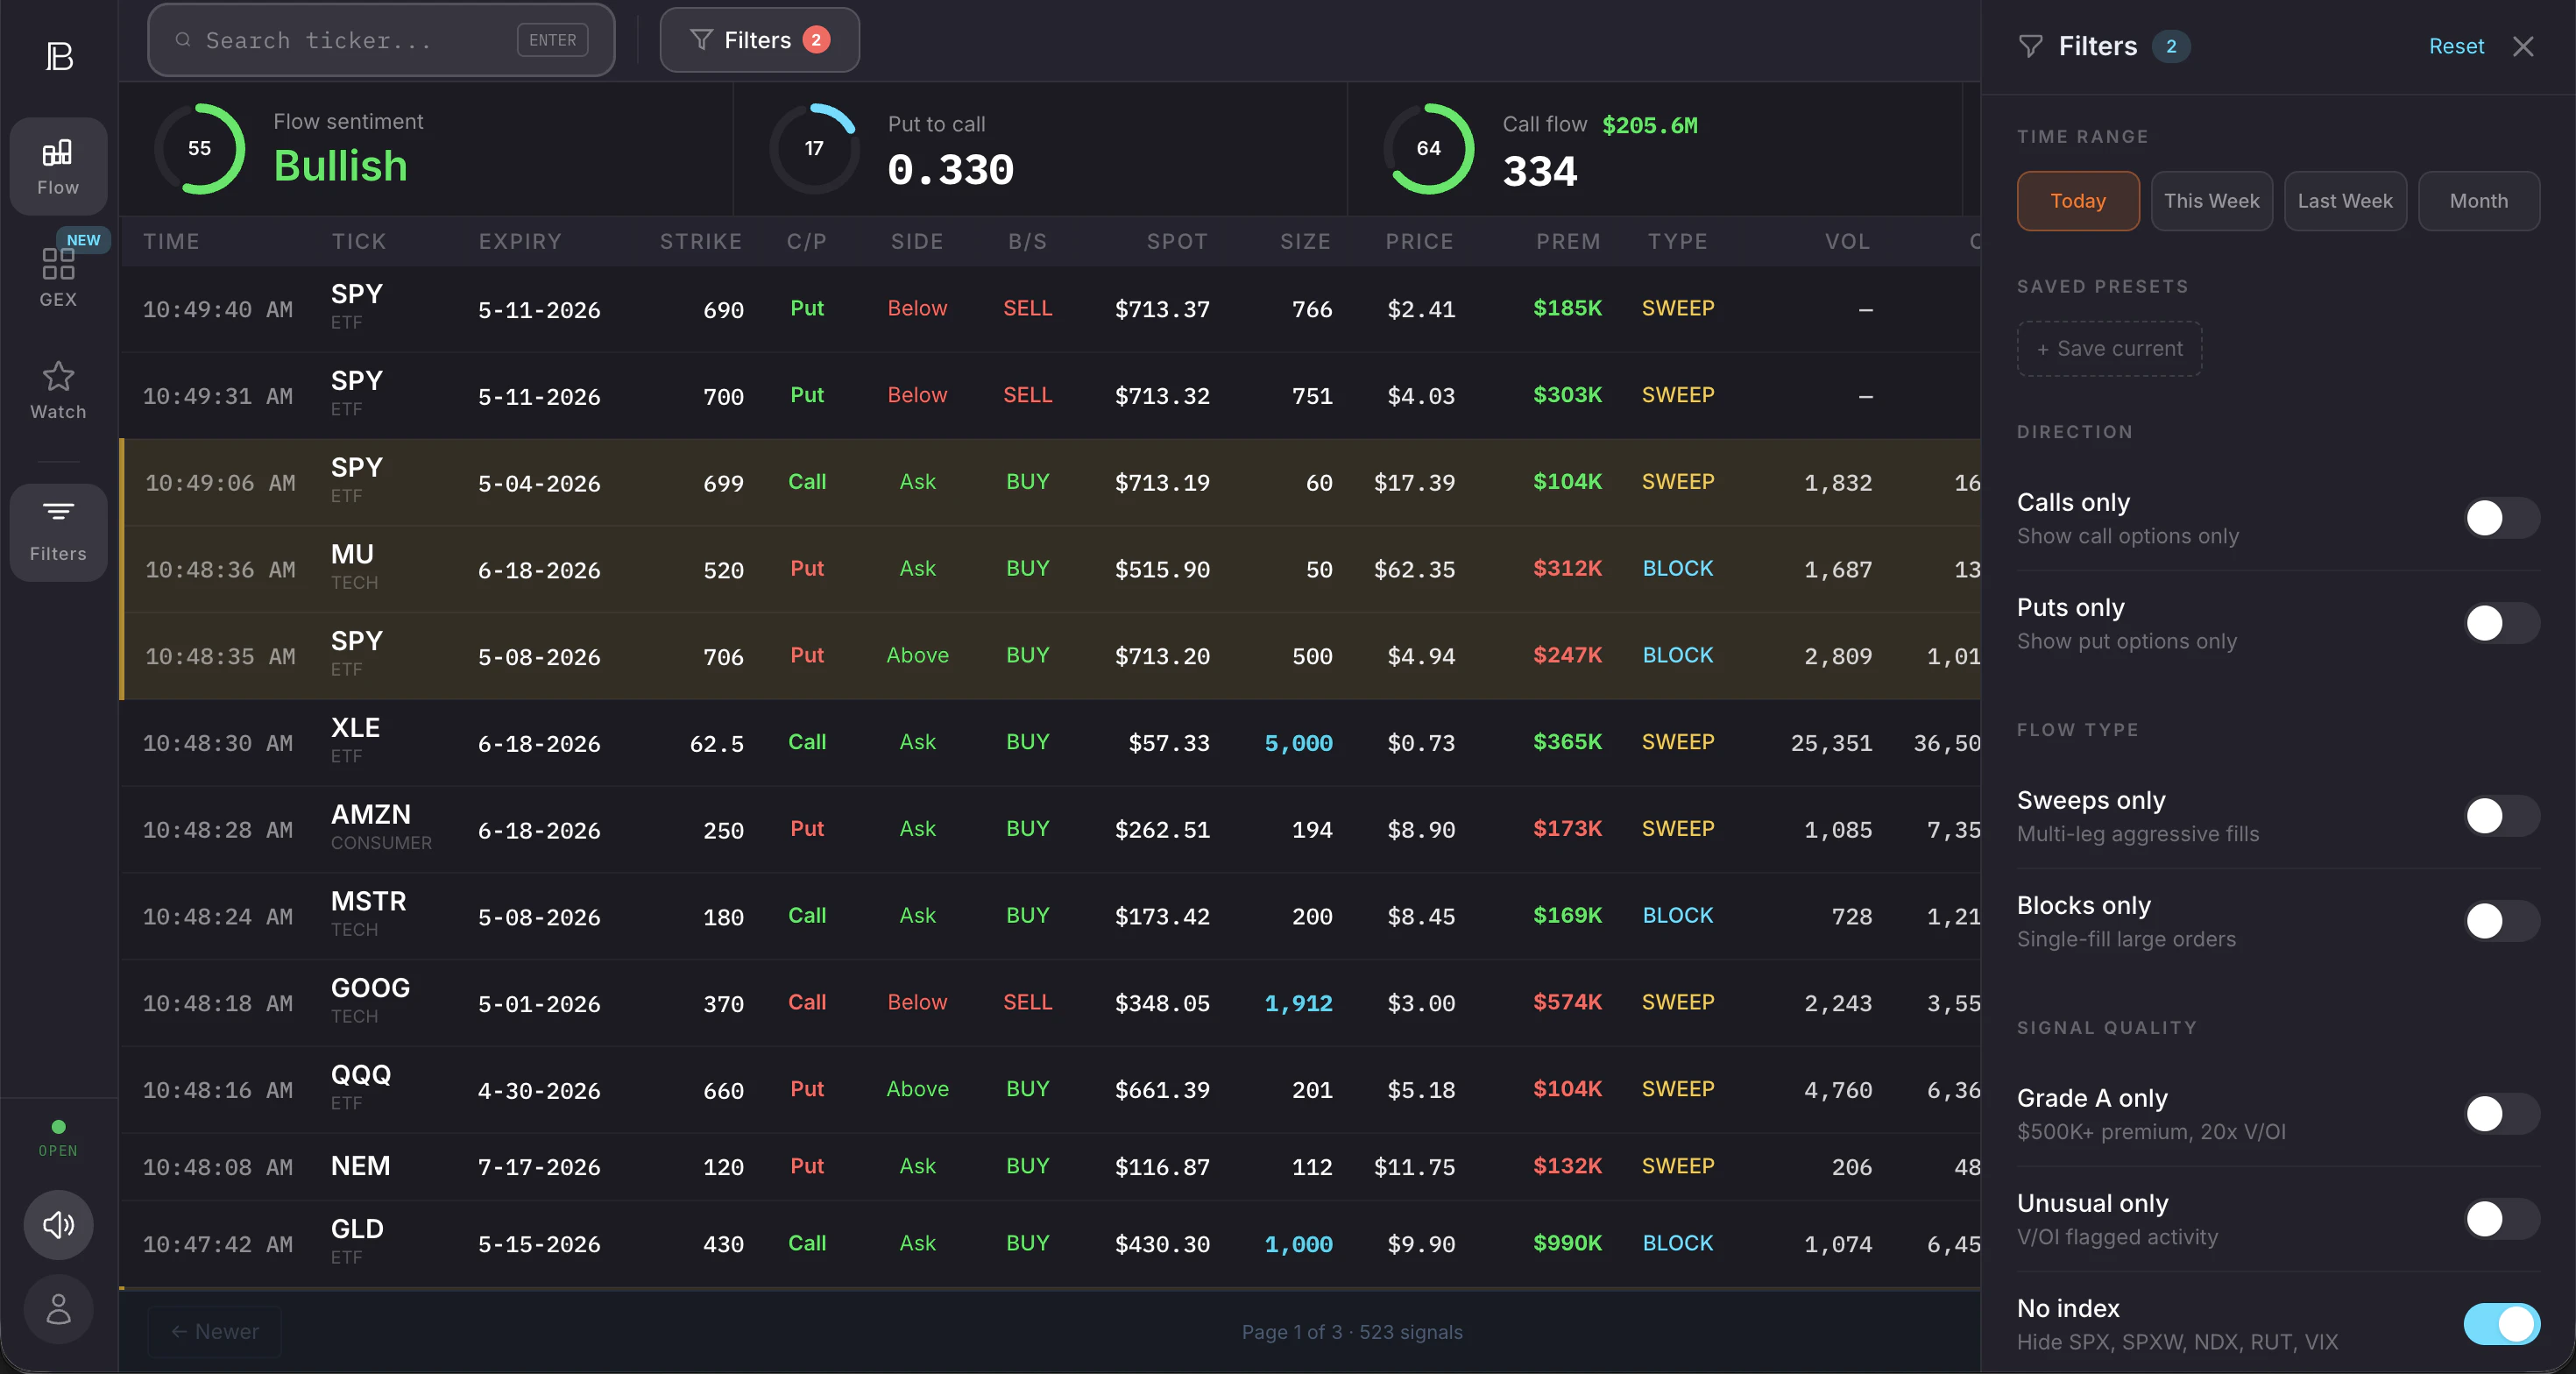Select Today time range
2576x1374 pixels.
click(x=2078, y=201)
